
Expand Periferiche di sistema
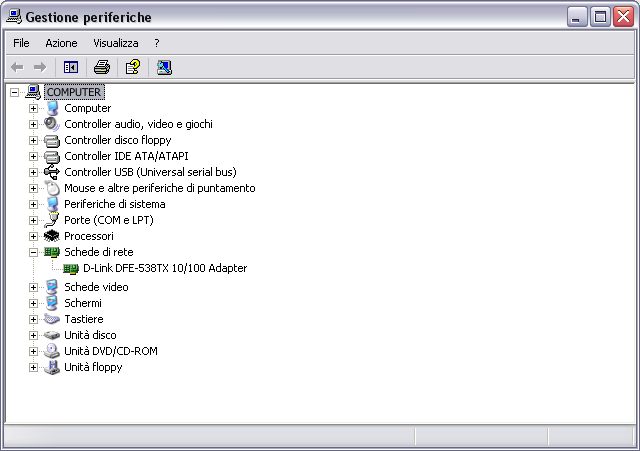point(33,204)
